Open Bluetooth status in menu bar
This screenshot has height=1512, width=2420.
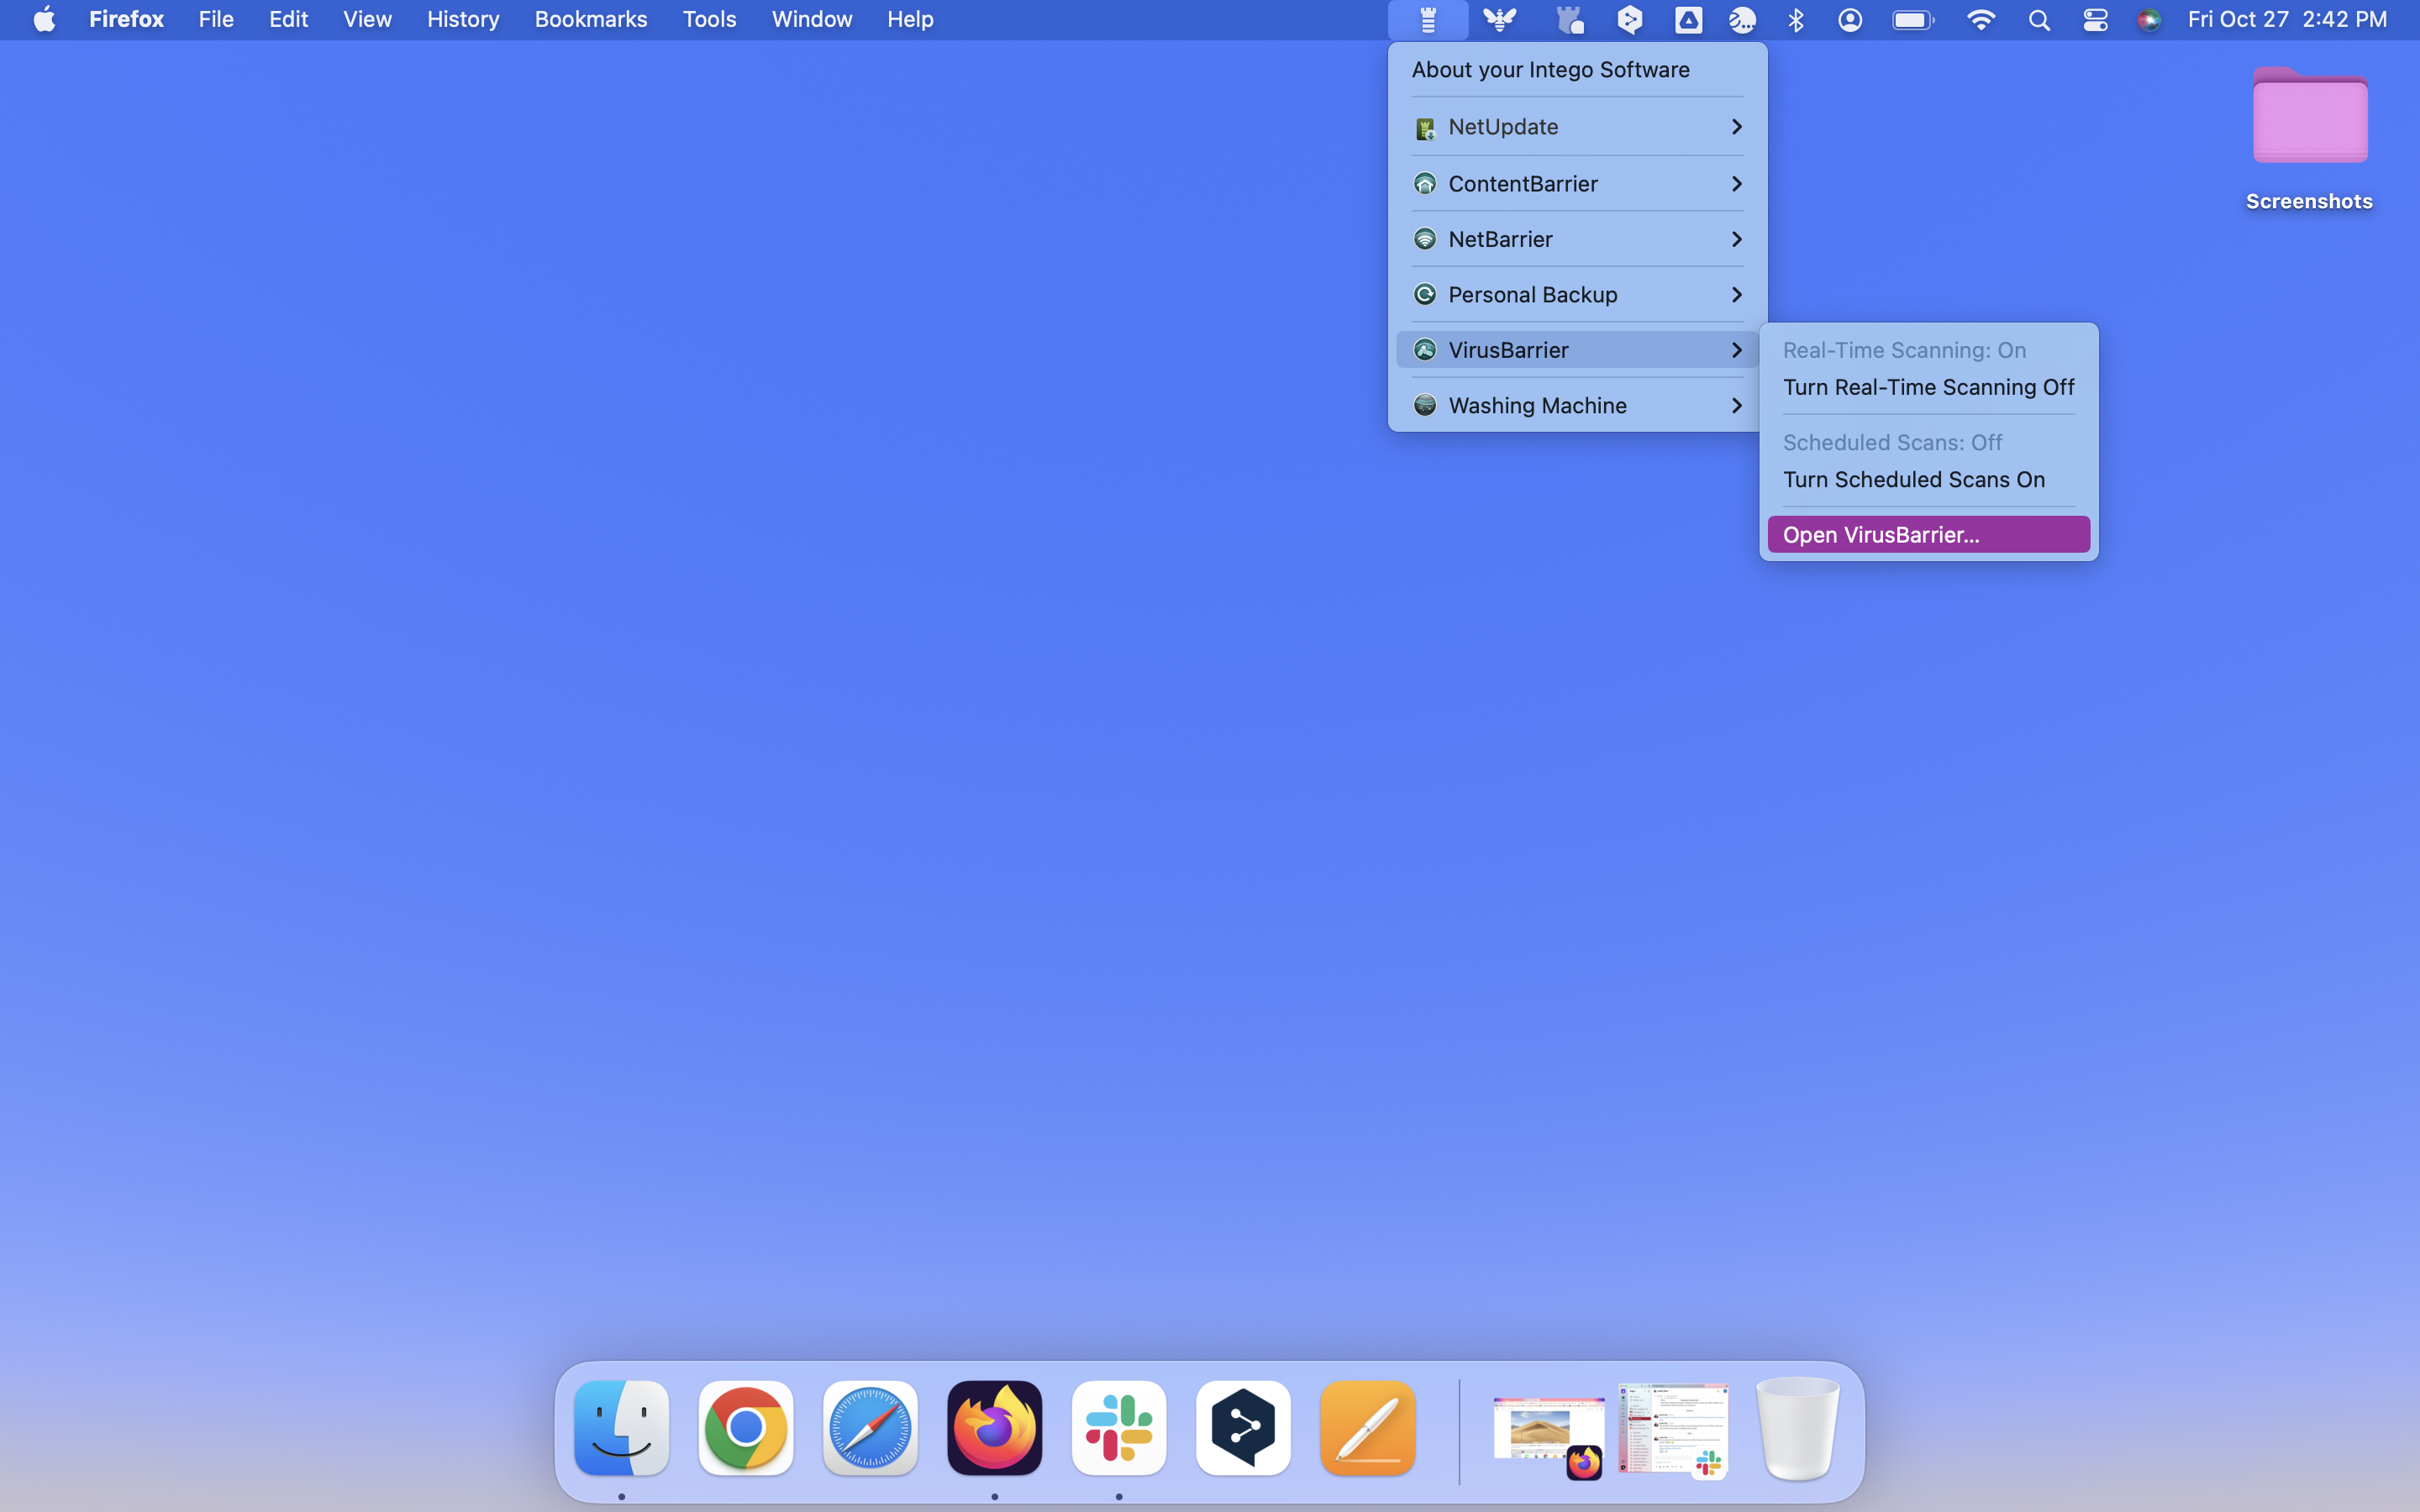(1796, 20)
